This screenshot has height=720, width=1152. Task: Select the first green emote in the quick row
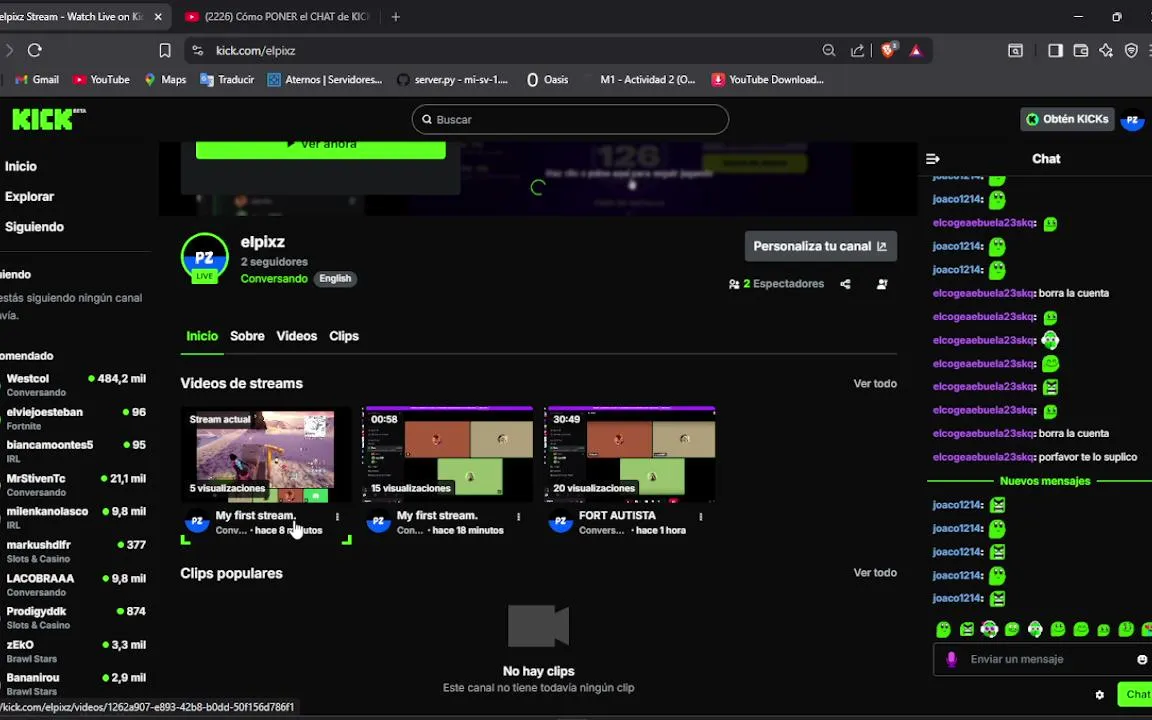point(943,629)
